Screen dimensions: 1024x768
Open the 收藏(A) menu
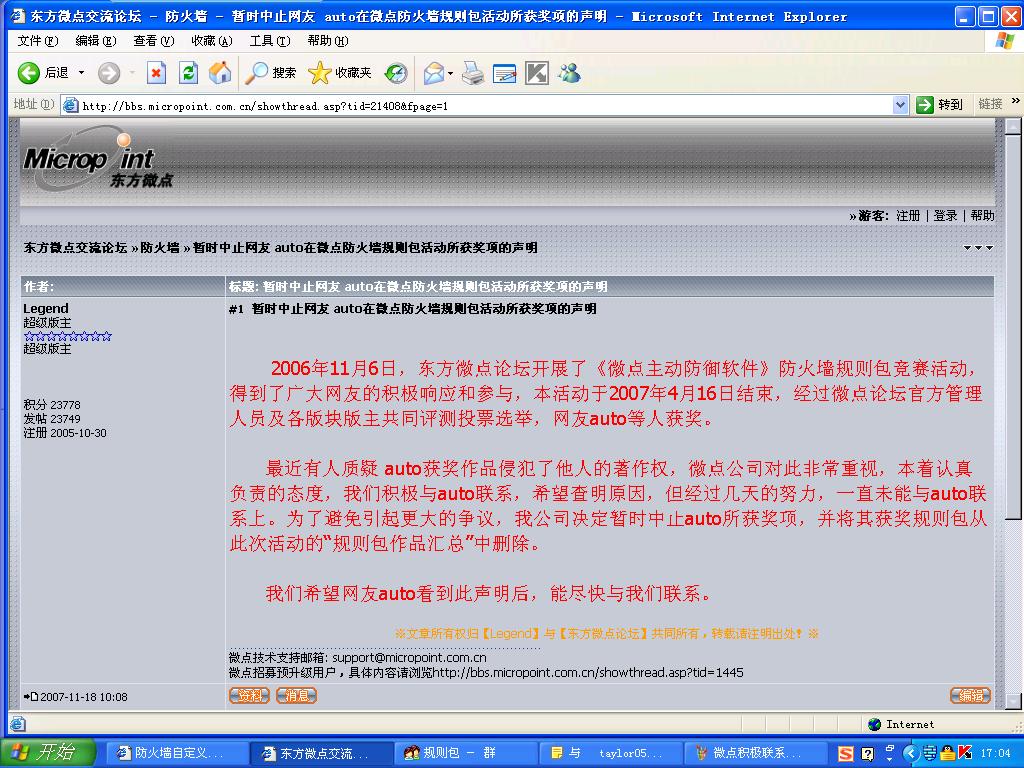(x=212, y=40)
